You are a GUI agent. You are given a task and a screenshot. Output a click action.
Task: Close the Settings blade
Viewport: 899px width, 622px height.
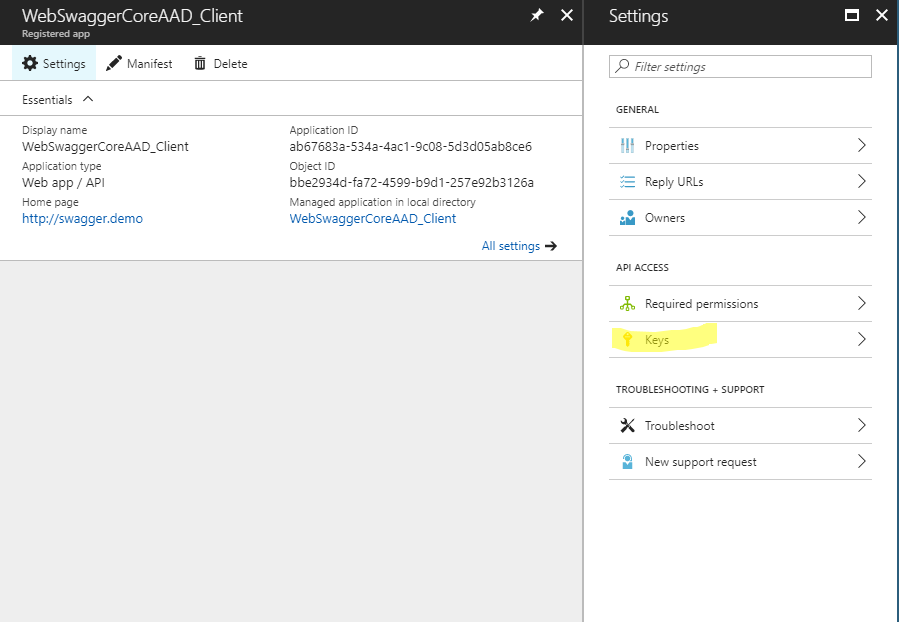(882, 15)
